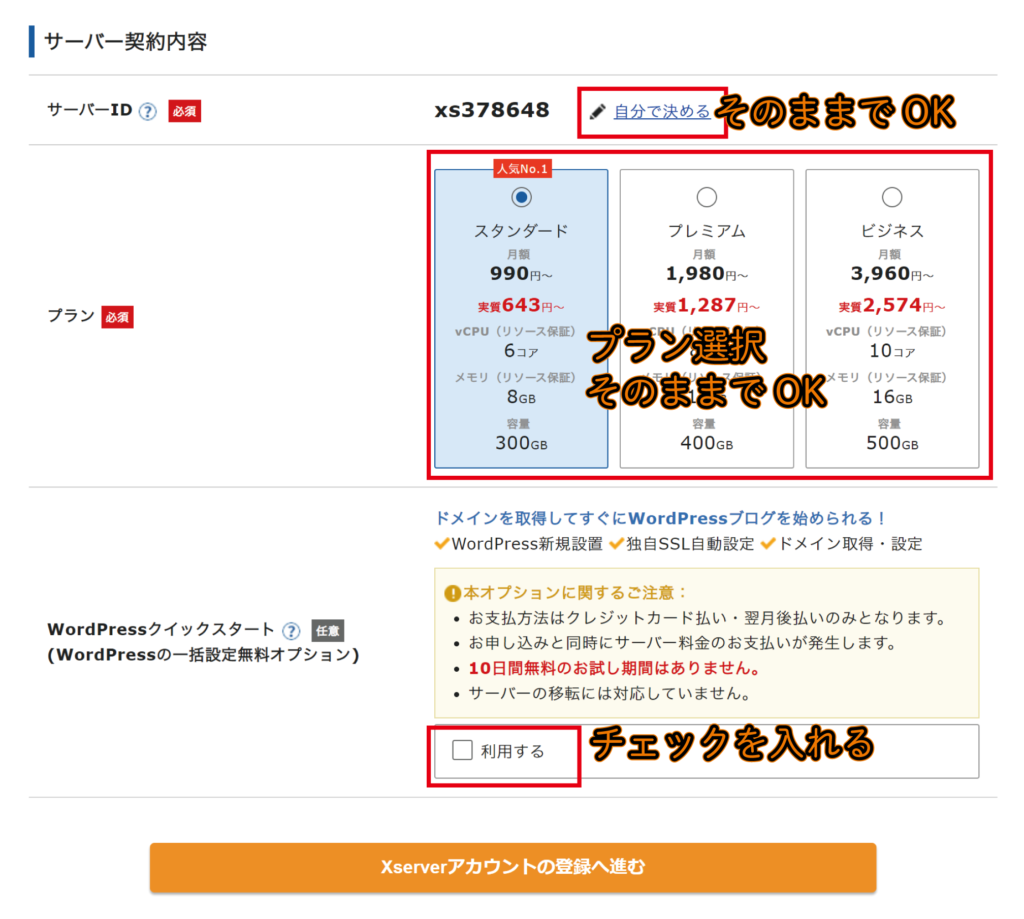This screenshot has height=919, width=1024.
Task: Click the 必須 badge next to プラン
Action: (x=118, y=317)
